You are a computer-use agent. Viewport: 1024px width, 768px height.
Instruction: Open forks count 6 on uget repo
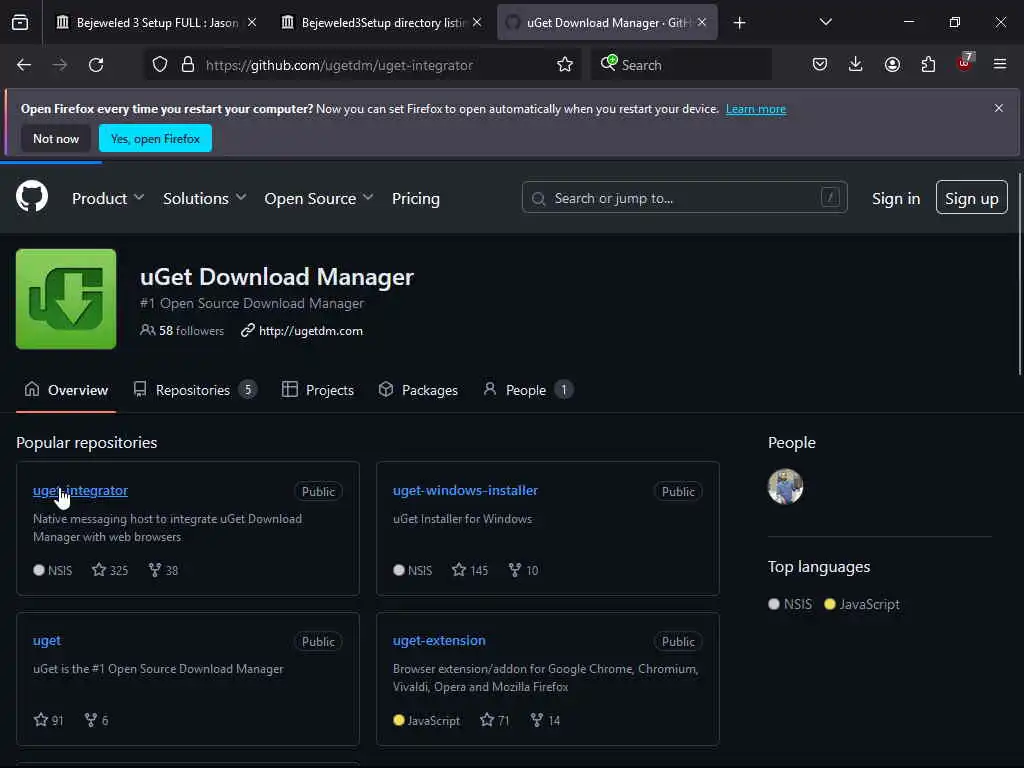tap(96, 720)
